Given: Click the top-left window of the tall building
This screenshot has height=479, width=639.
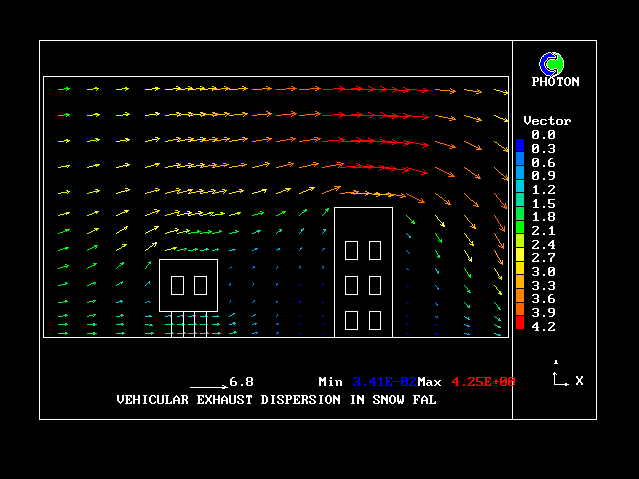Looking at the screenshot, I should (352, 250).
